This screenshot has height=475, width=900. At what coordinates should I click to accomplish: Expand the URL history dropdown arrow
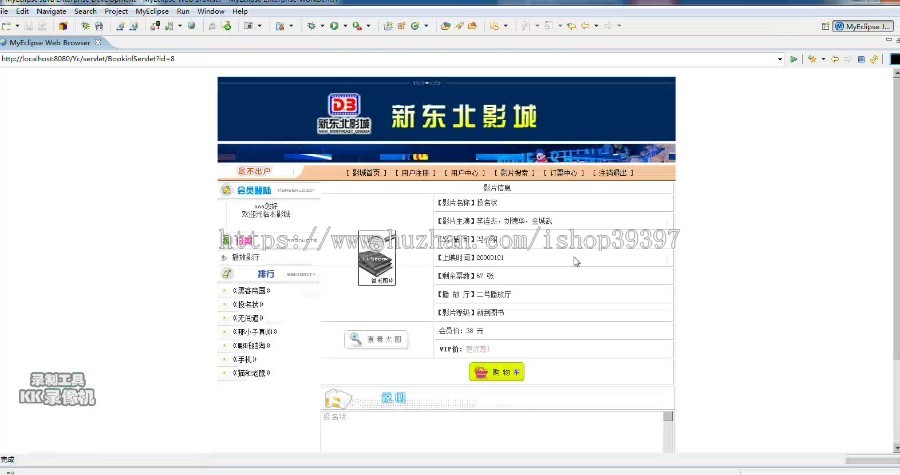coord(779,59)
